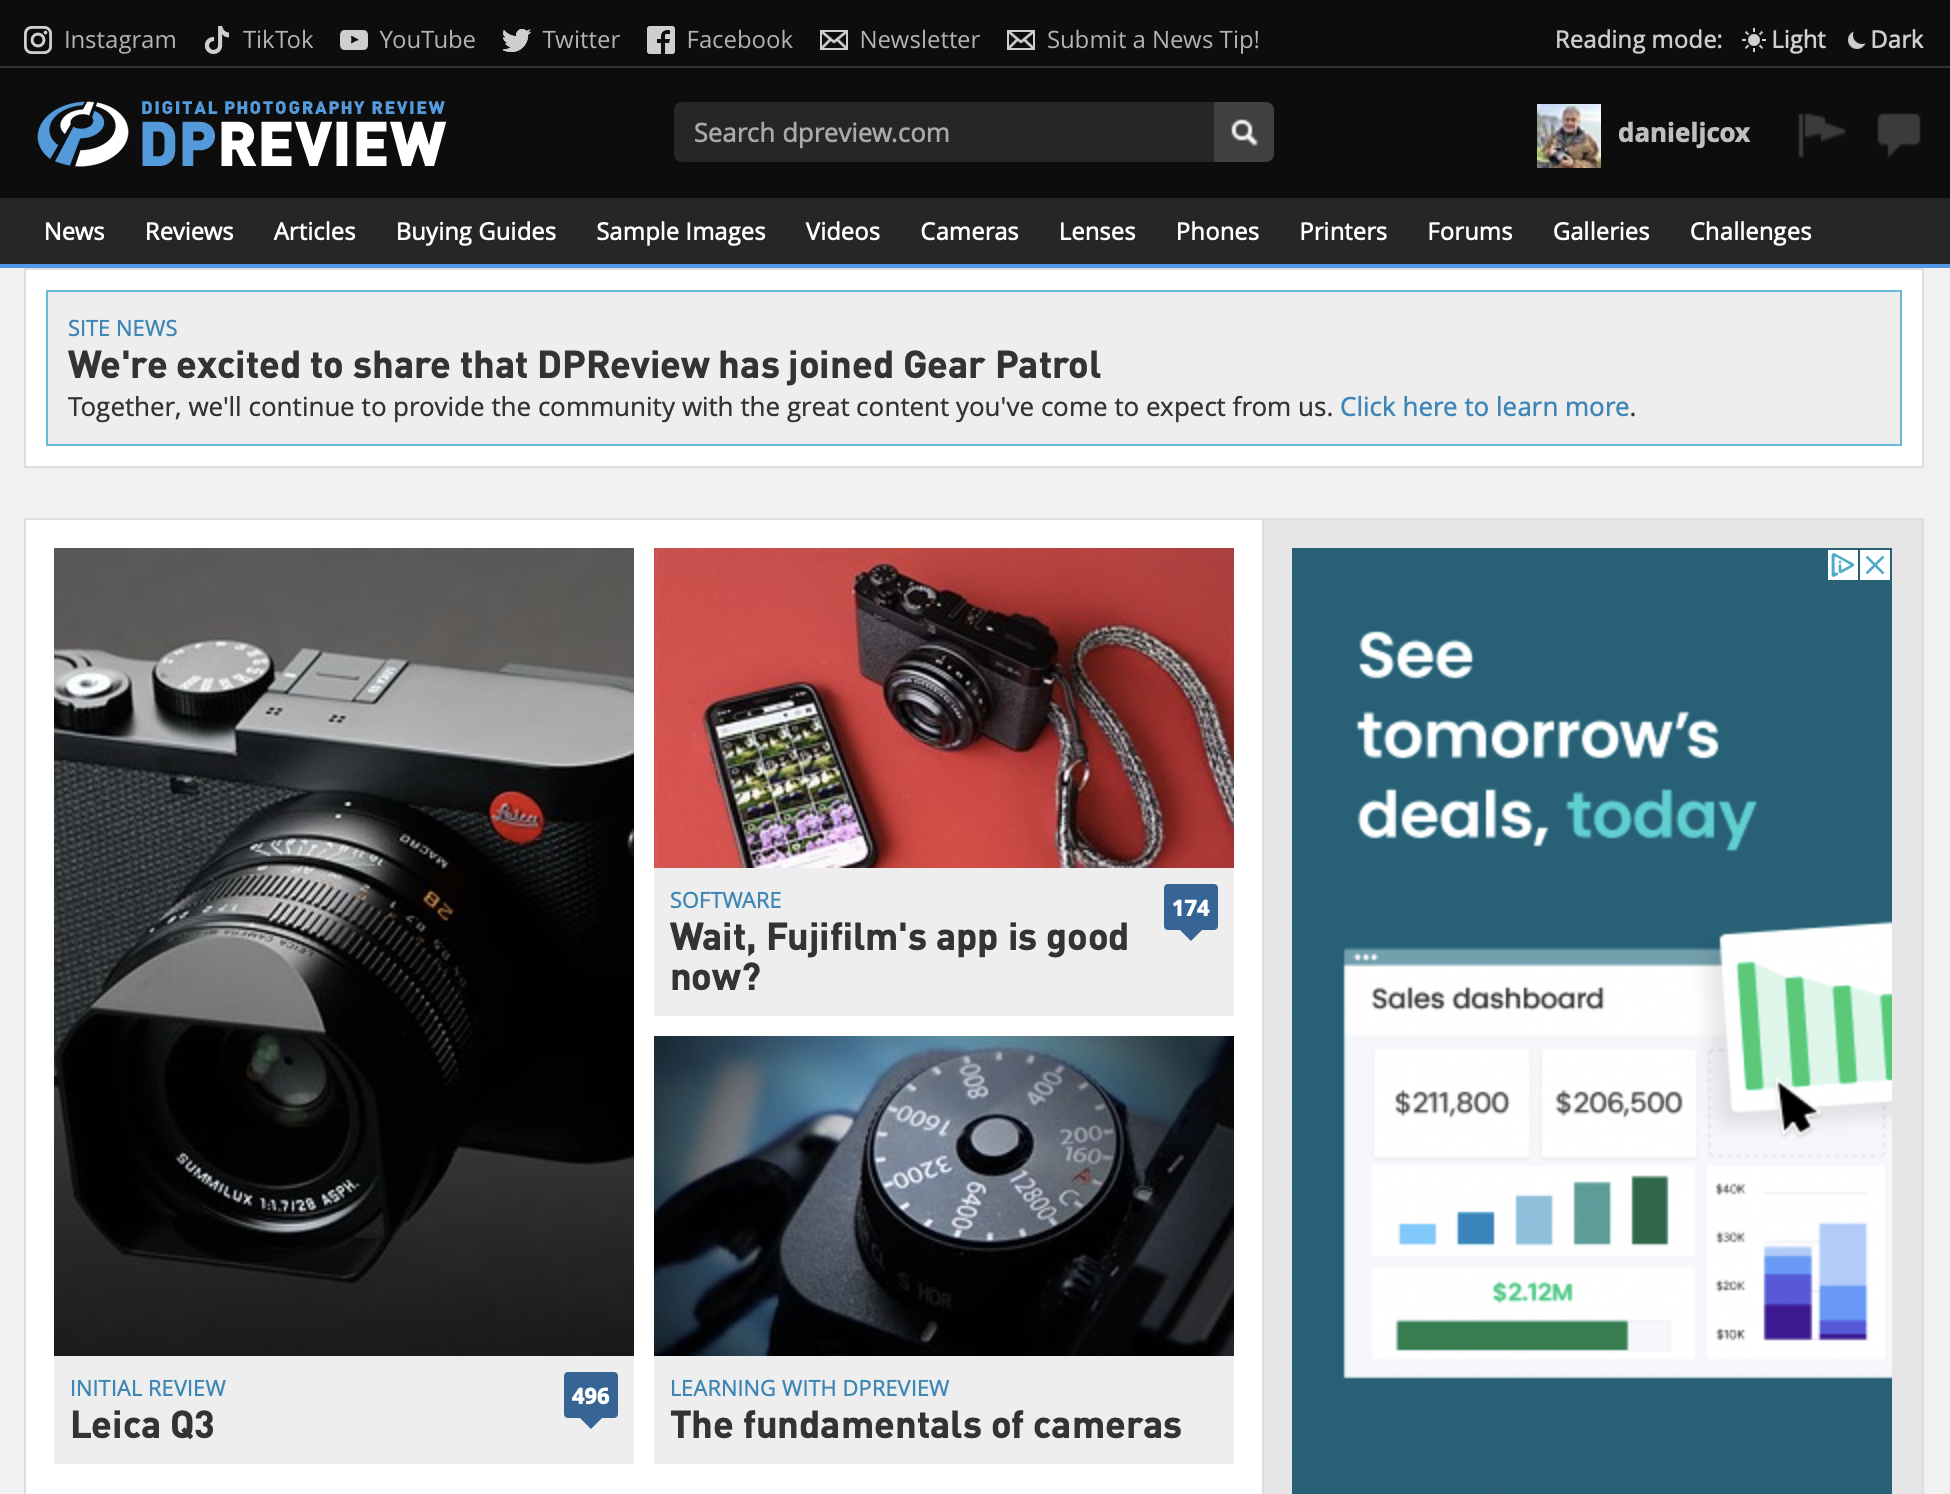The image size is (1950, 1494).
Task: Close the ad with the X icon
Action: coord(1875,565)
